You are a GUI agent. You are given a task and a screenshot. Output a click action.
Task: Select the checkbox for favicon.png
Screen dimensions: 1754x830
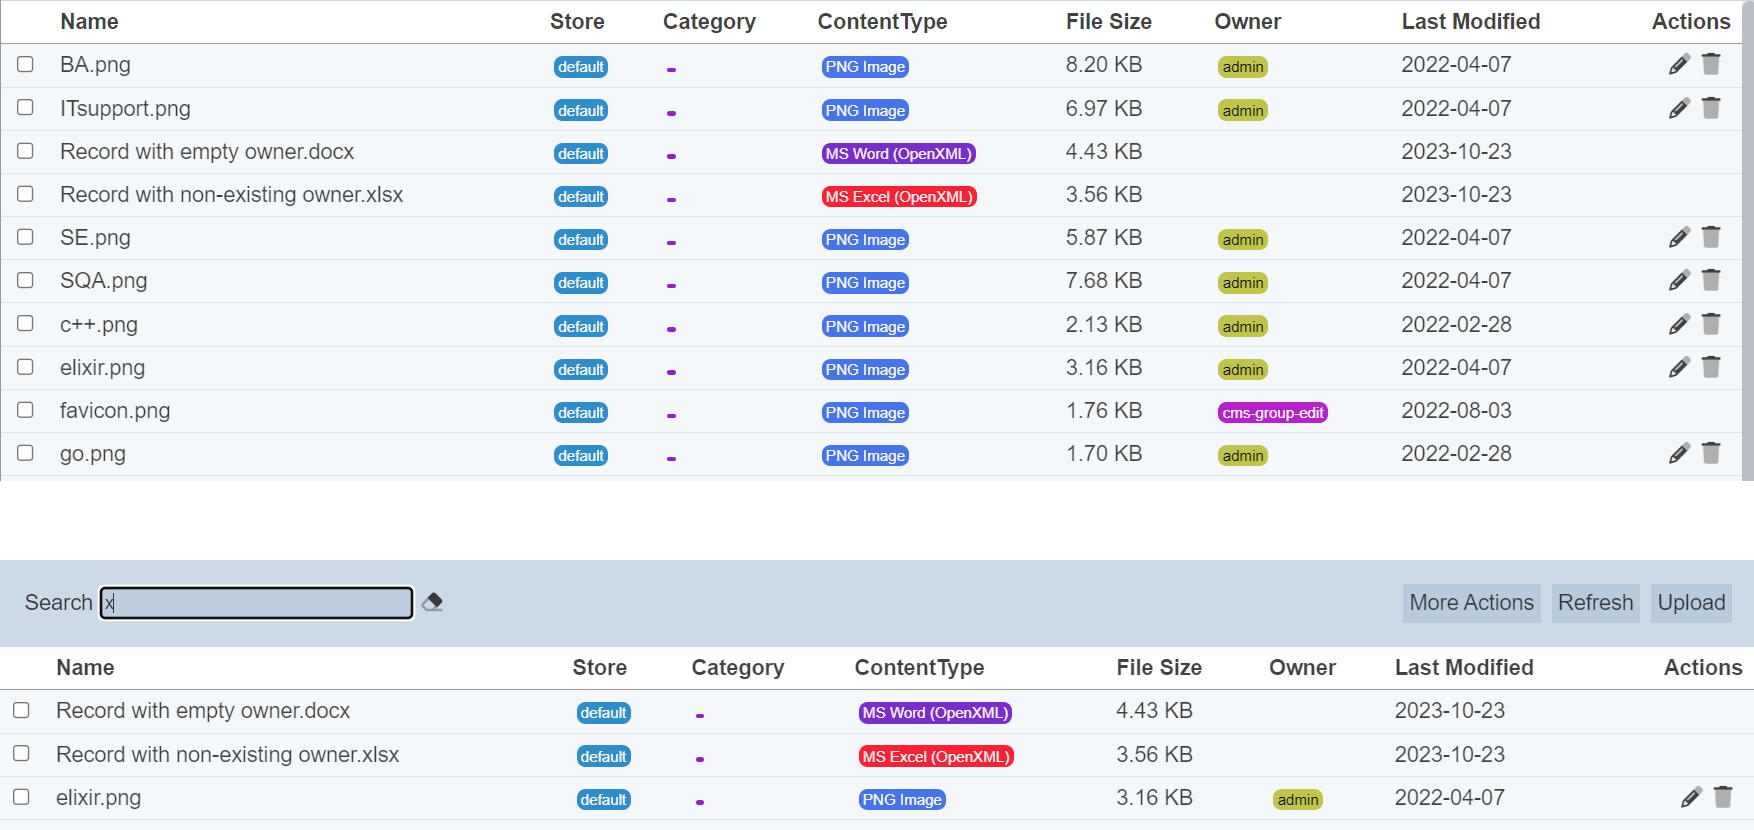[26, 410]
